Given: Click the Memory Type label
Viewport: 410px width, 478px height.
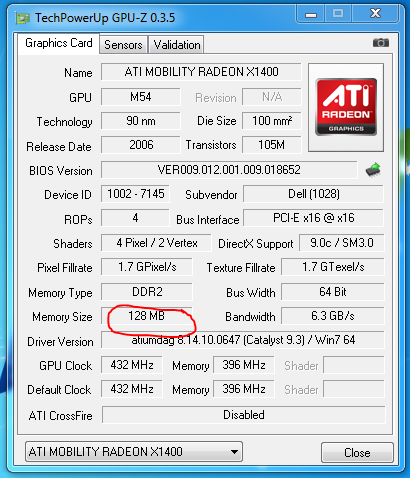Looking at the screenshot, I should 60,293.
